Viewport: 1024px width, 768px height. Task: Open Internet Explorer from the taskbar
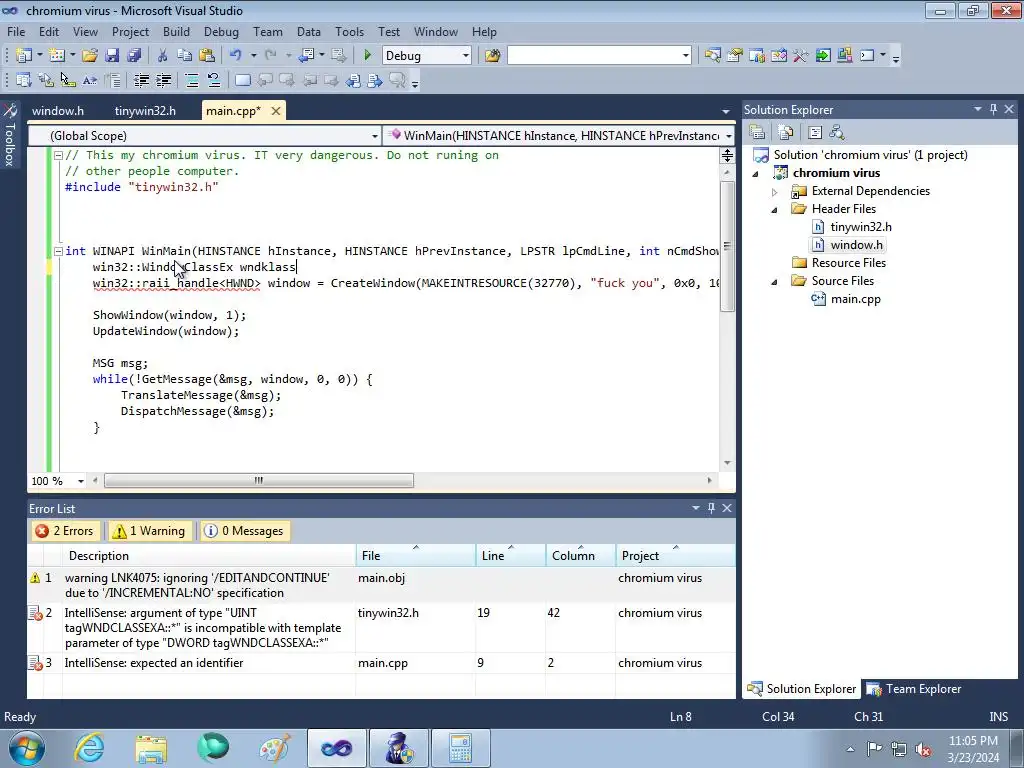89,748
